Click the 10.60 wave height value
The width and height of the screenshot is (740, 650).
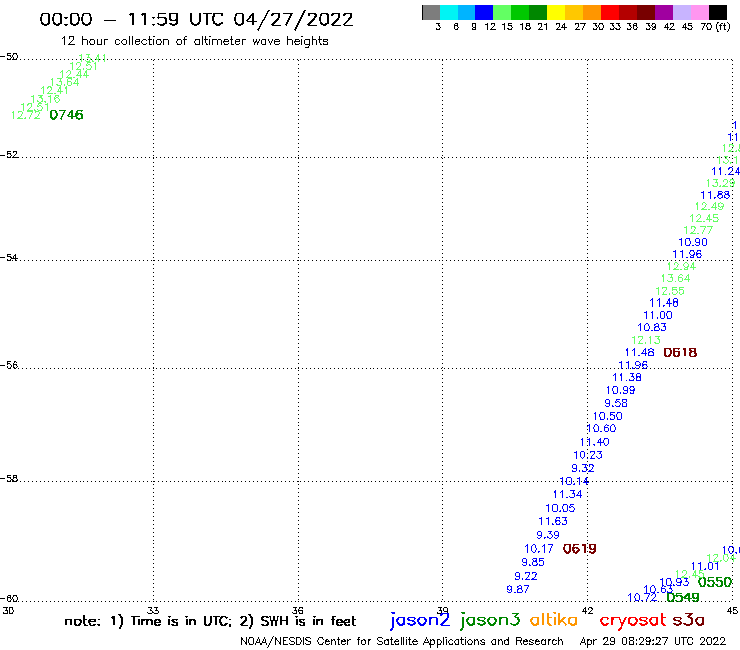[601, 429]
